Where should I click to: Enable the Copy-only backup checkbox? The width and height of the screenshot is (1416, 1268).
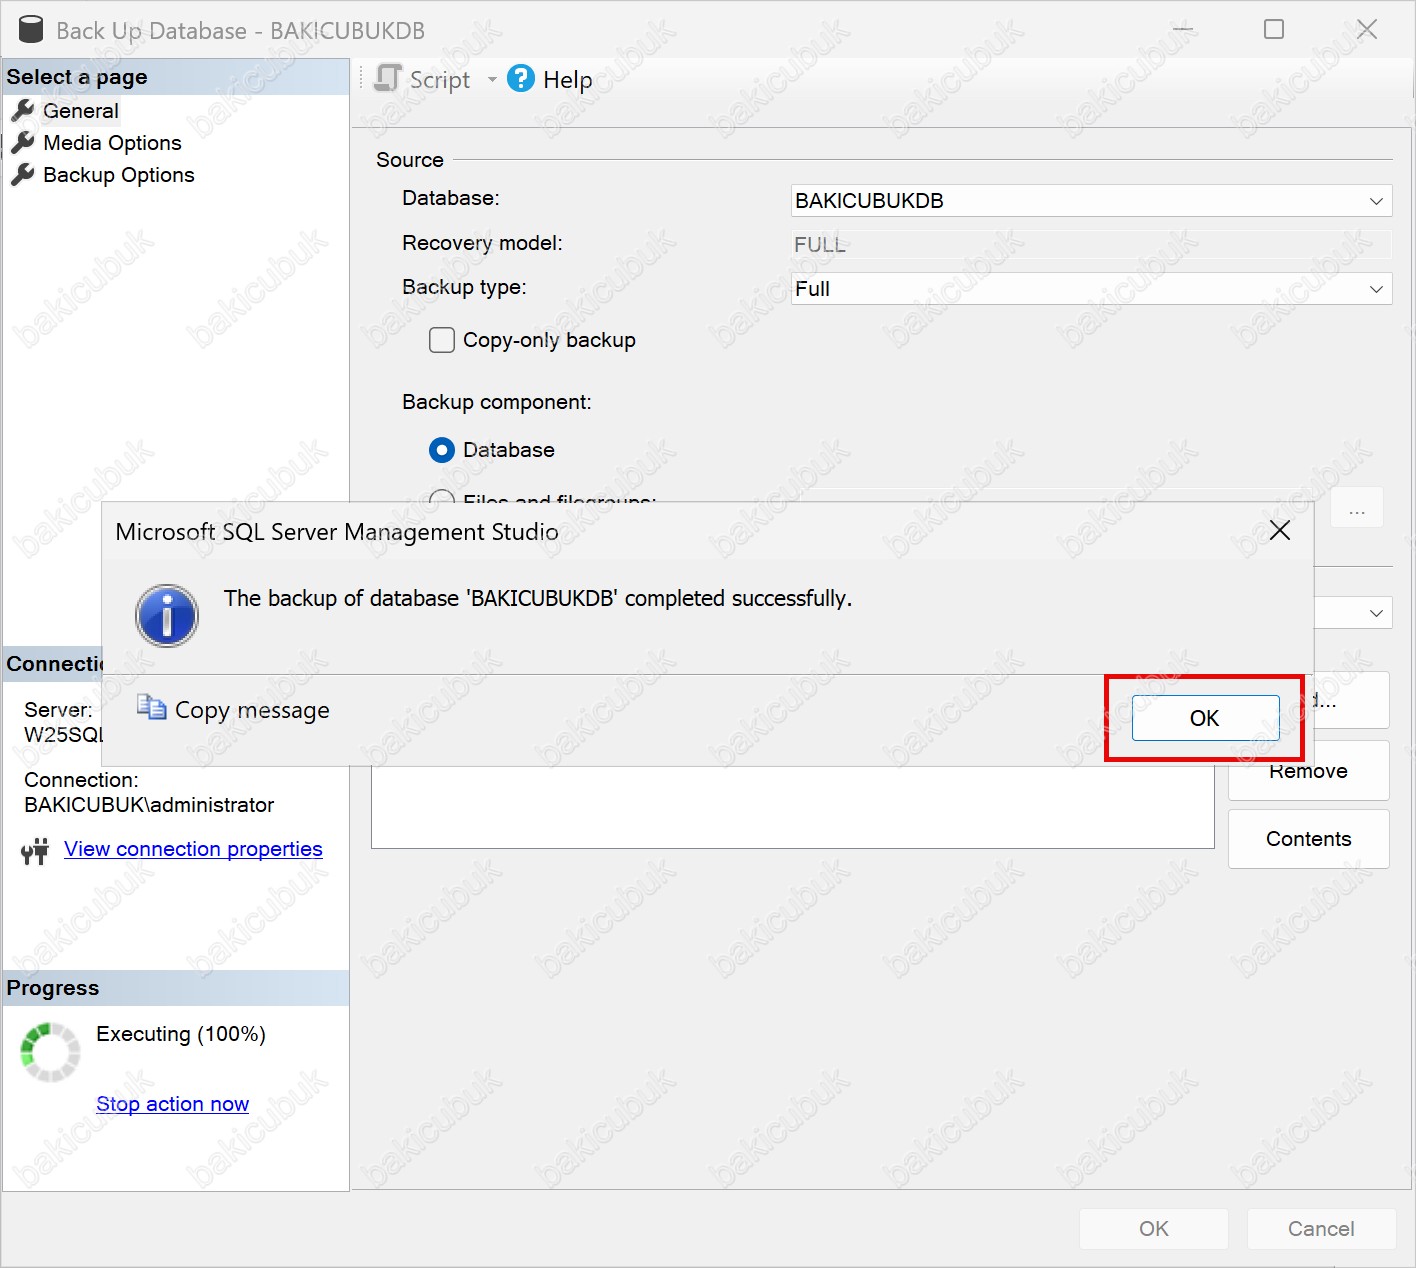coord(442,340)
